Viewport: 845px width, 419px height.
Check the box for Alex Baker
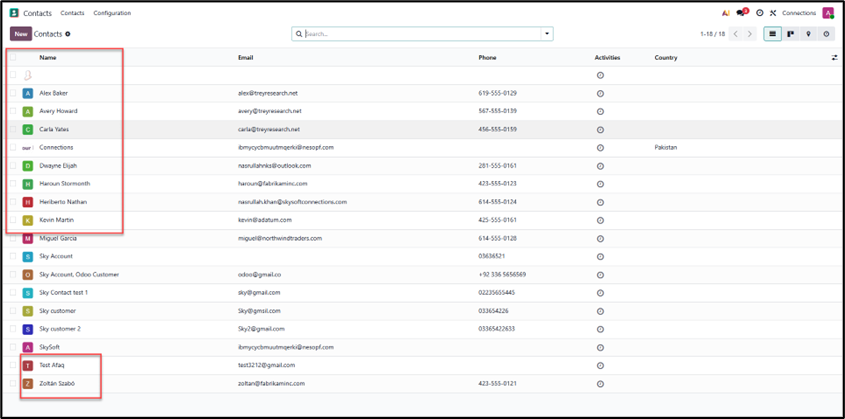coord(13,93)
